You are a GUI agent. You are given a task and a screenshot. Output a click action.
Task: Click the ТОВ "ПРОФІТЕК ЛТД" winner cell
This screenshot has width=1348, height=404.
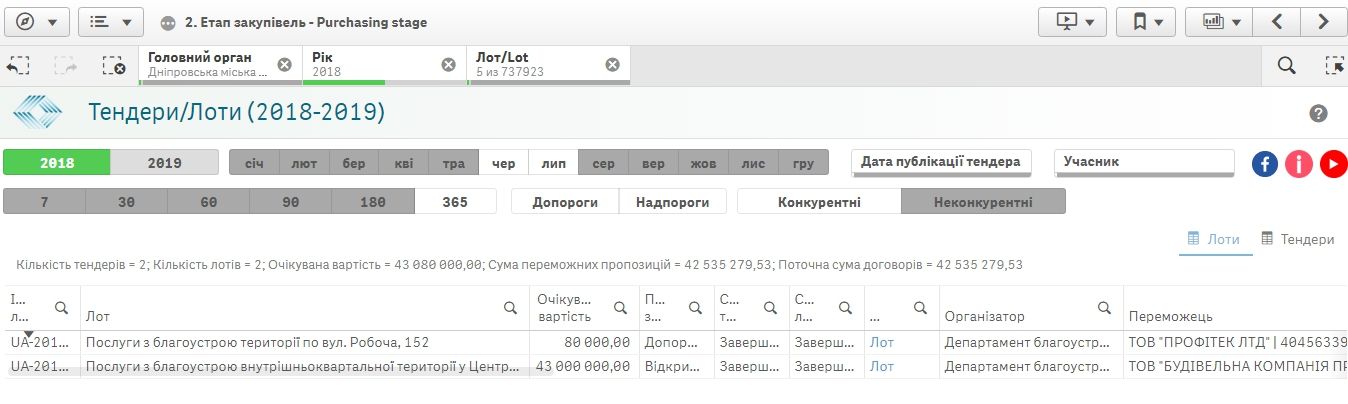pos(1236,341)
